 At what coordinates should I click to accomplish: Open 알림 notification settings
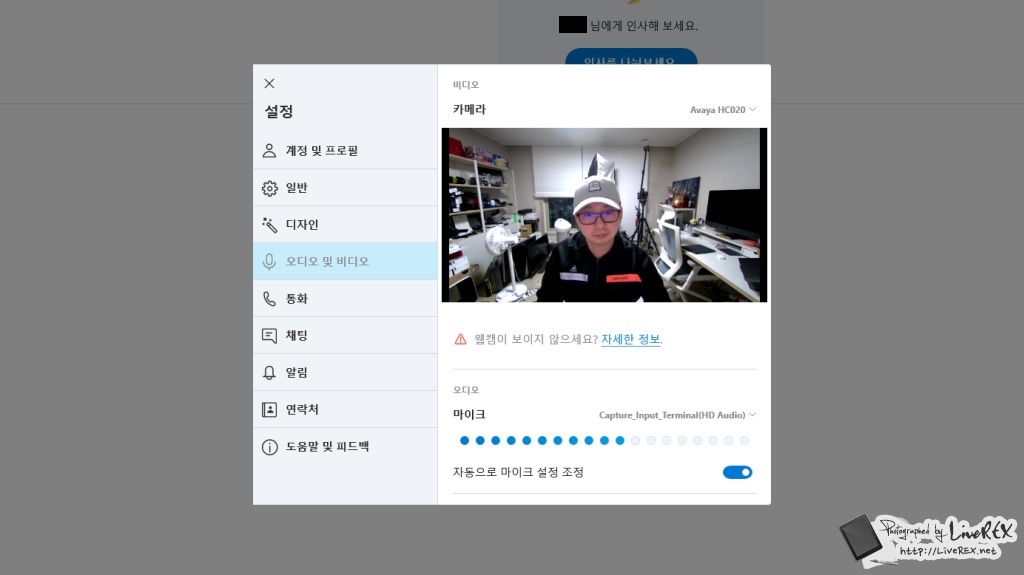point(345,372)
